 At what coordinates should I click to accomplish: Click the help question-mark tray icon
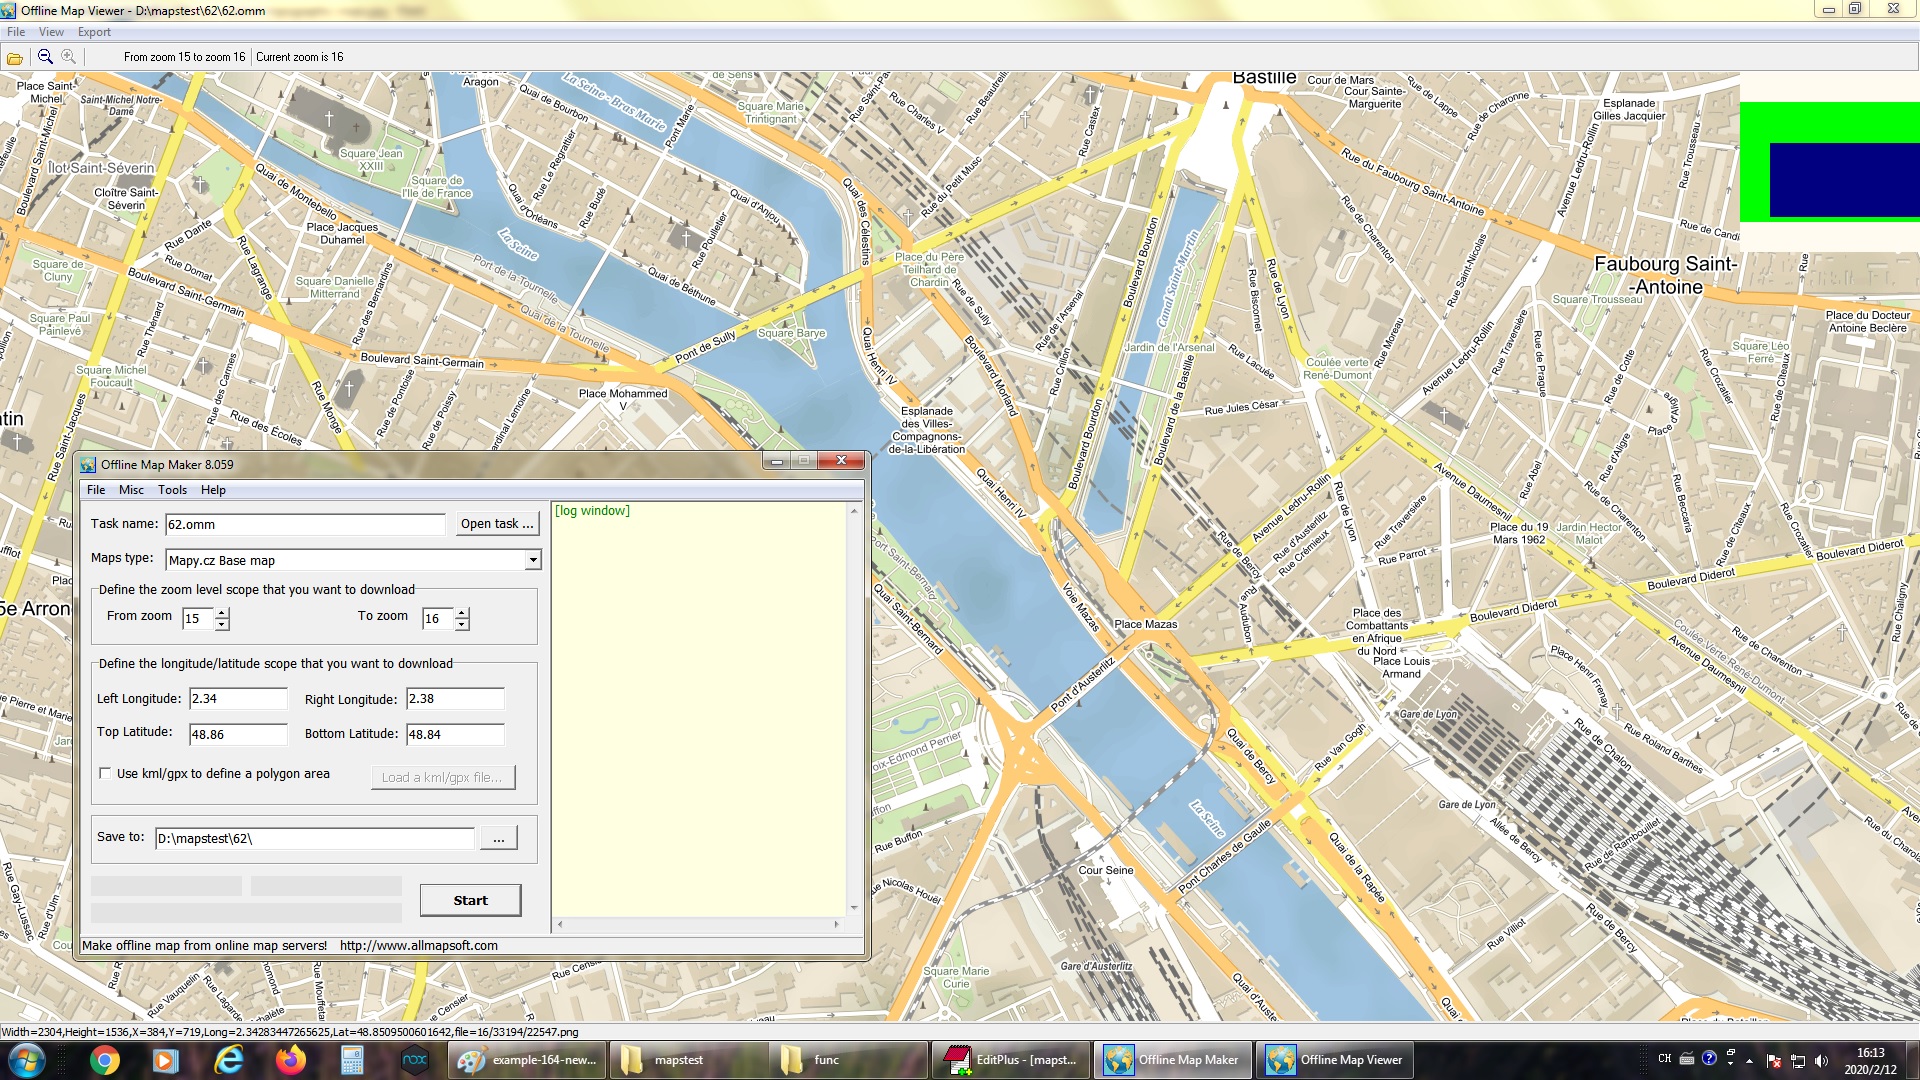(1709, 1058)
